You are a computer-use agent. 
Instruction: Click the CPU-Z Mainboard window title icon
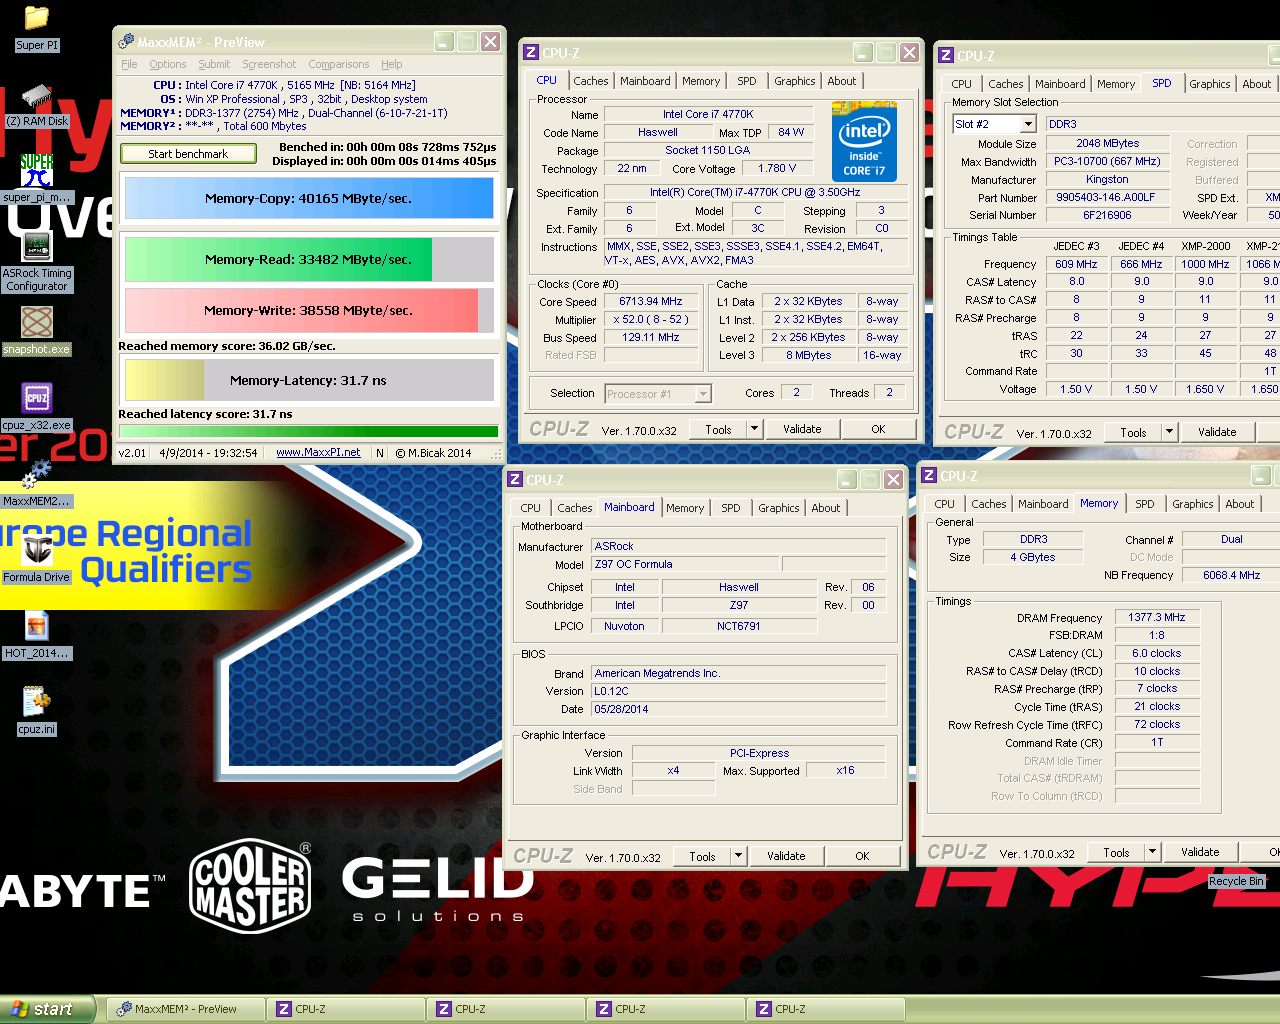tap(515, 480)
